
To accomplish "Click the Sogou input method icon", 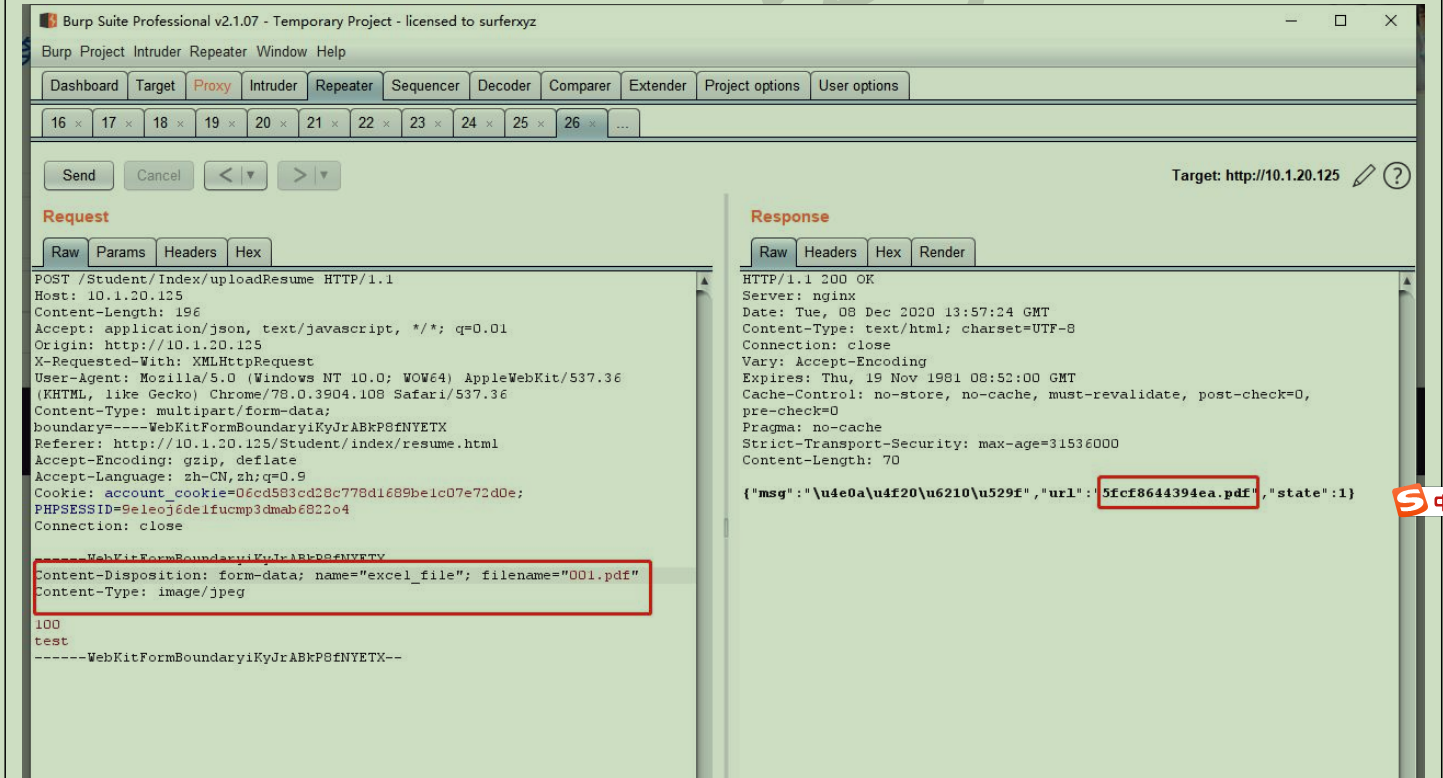I will pyautogui.click(x=1411, y=502).
